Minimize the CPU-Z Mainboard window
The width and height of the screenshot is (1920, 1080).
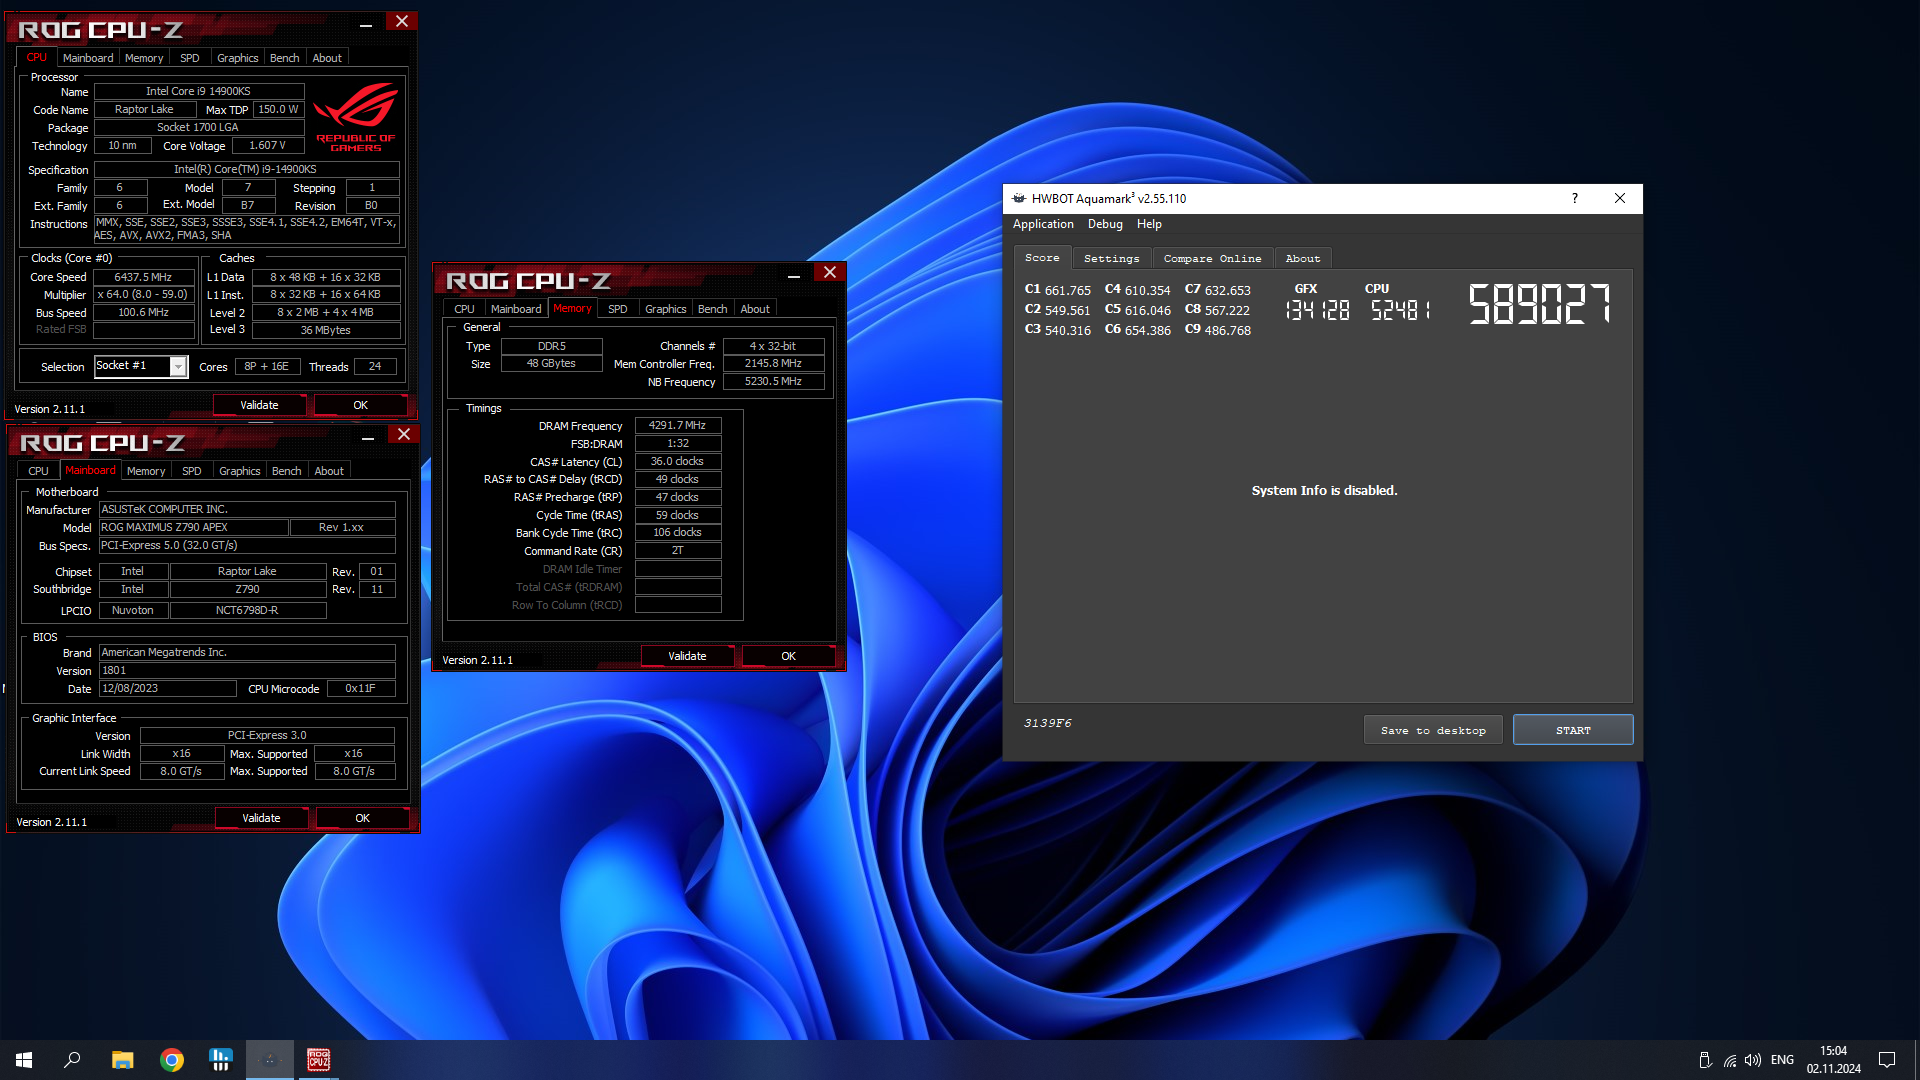point(368,437)
